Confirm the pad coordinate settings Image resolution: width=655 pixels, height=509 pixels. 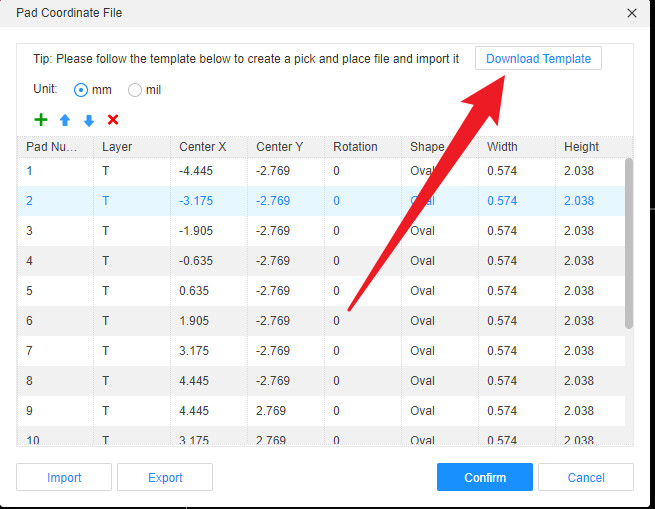[484, 477]
